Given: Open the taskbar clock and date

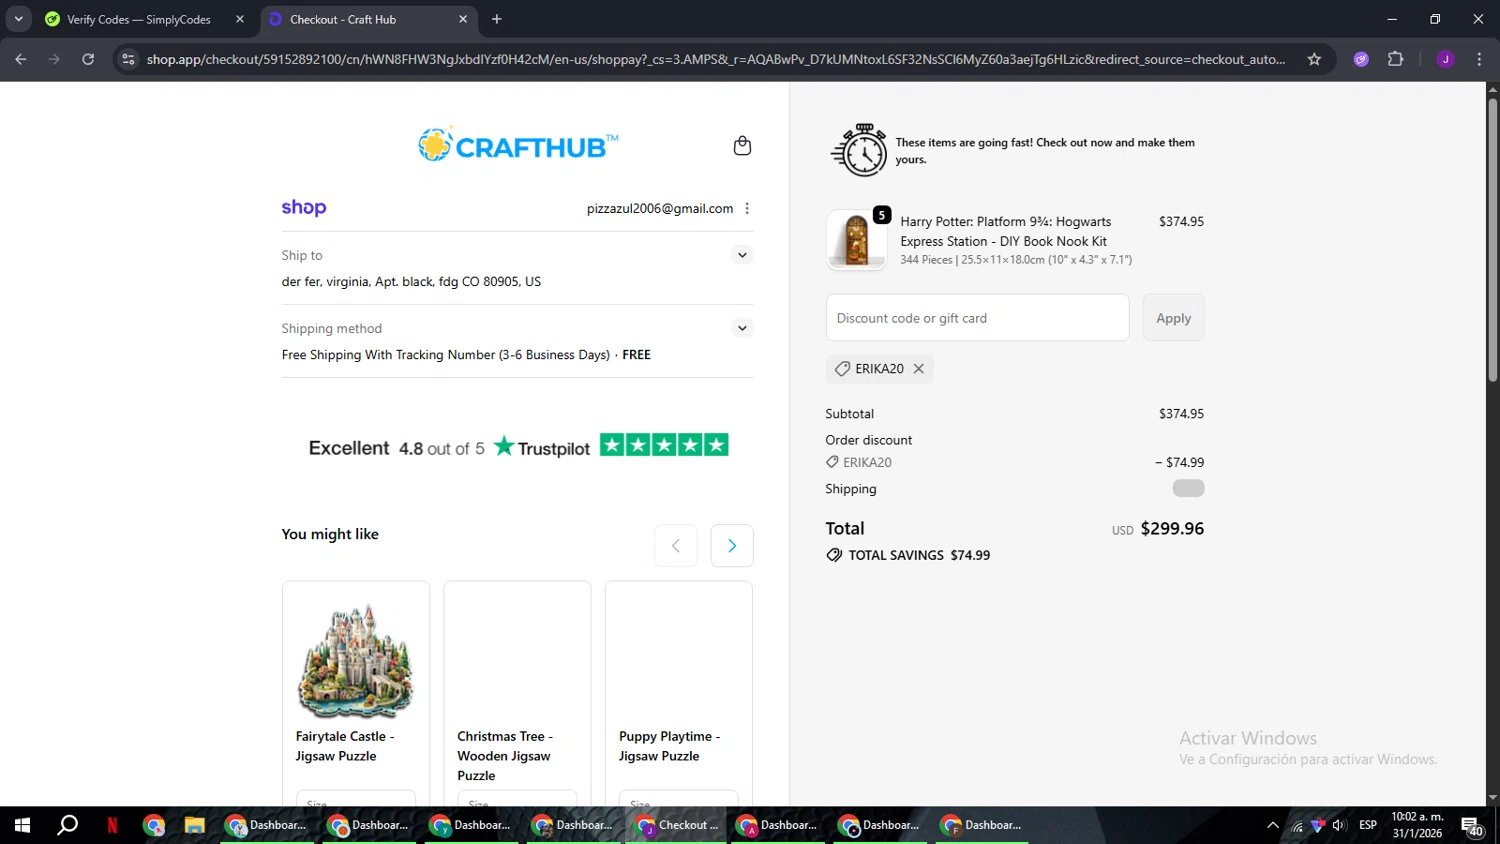Looking at the screenshot, I should 1417,825.
